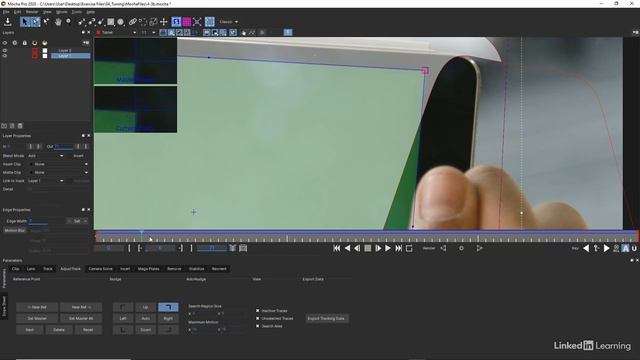Click the Set Master button

point(37,318)
